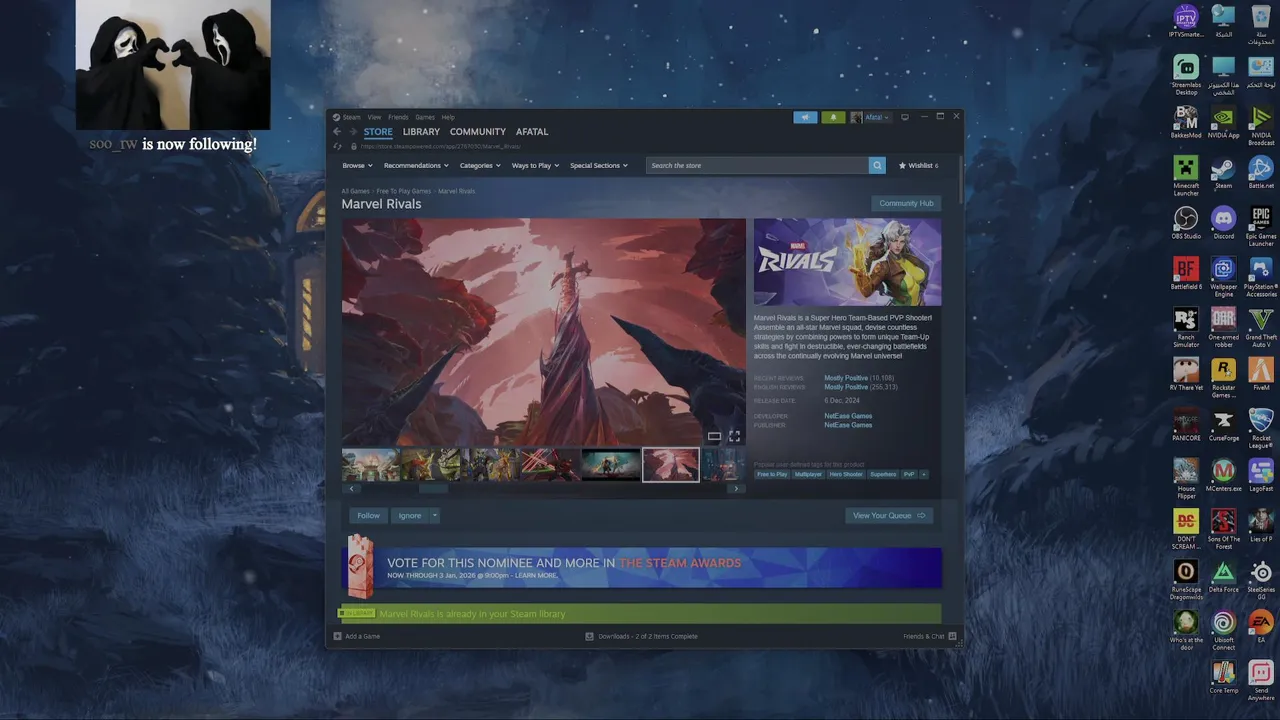
Task: Expand the Recommendations dropdown
Action: 416,165
